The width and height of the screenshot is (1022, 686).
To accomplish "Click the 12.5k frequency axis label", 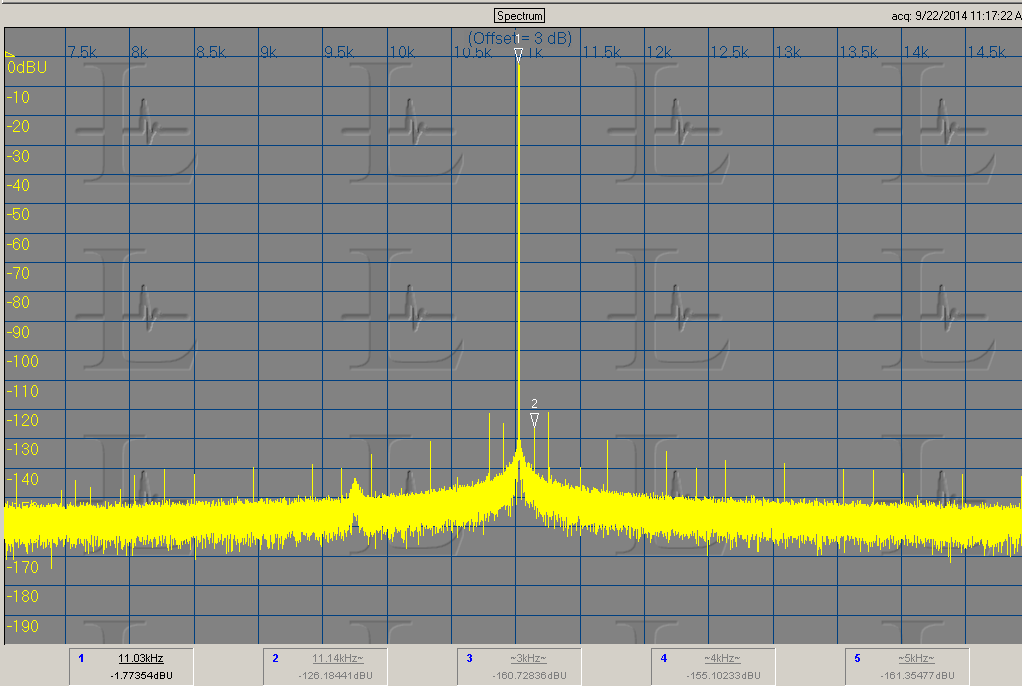I will [729, 52].
